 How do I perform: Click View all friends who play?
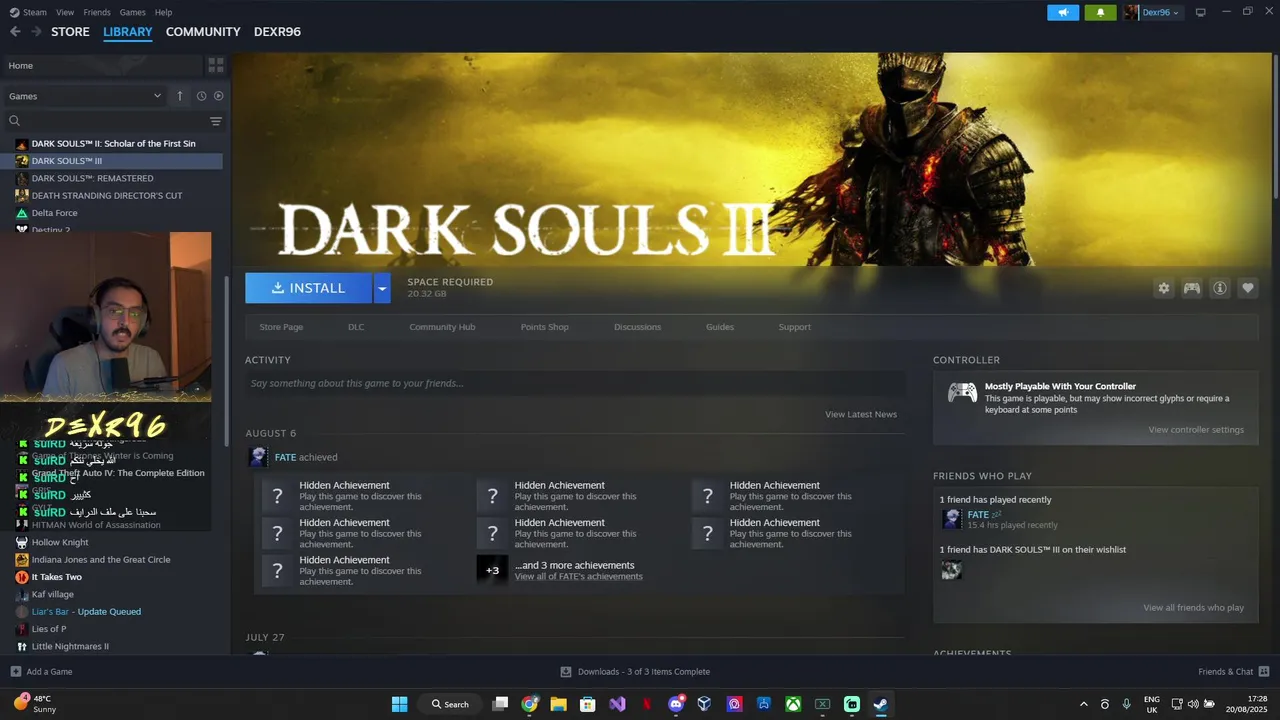[x=1193, y=608]
